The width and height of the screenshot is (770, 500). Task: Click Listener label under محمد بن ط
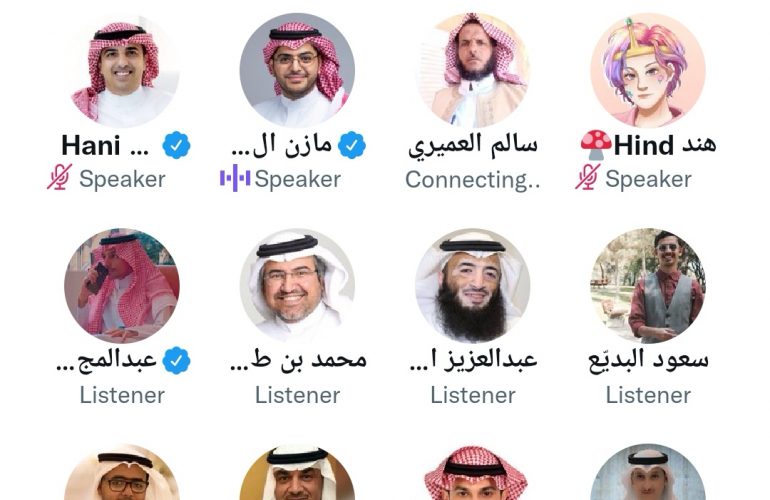[x=298, y=395]
